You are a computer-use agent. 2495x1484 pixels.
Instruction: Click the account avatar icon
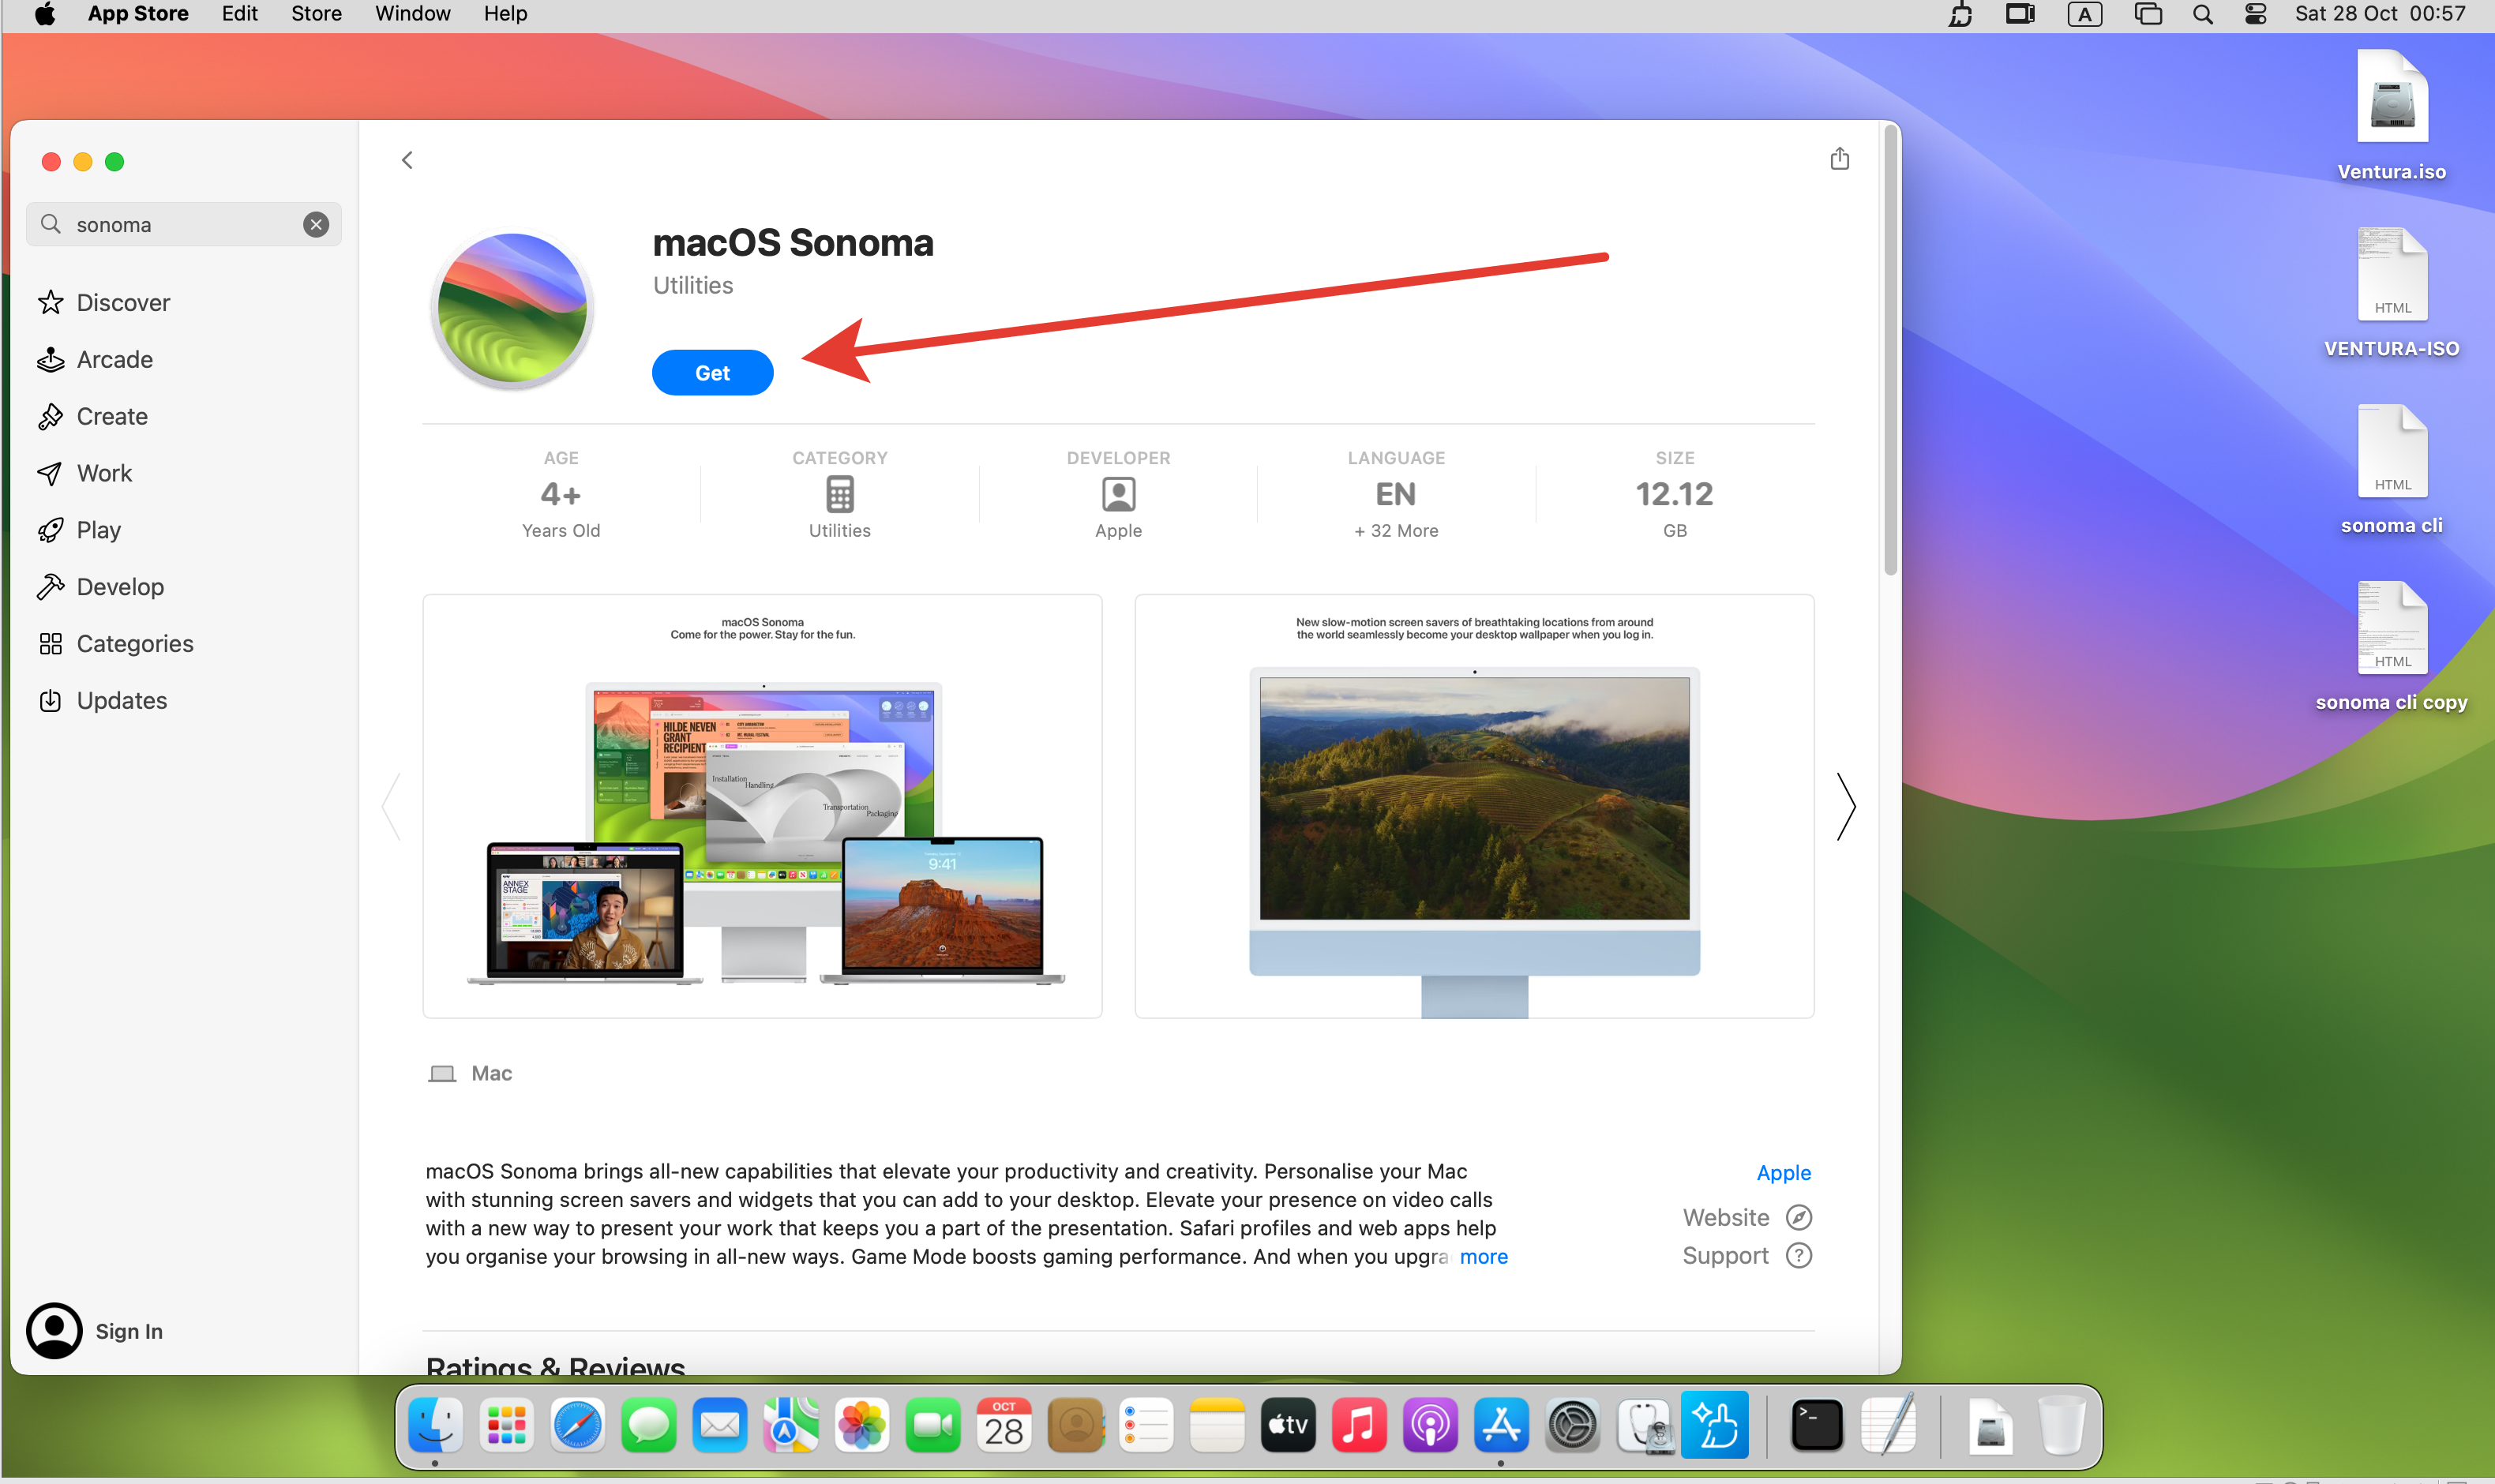pyautogui.click(x=54, y=1331)
